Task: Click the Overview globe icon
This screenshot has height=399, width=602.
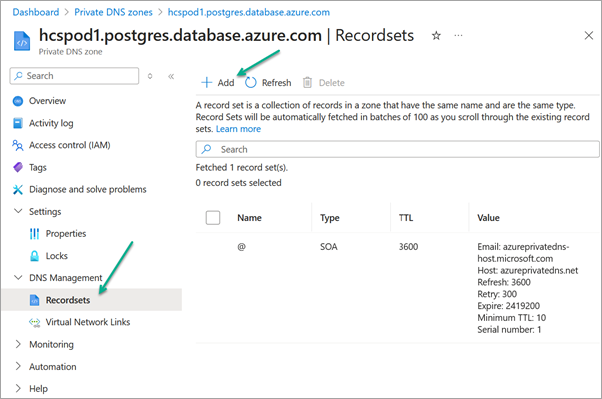Action: 18,101
